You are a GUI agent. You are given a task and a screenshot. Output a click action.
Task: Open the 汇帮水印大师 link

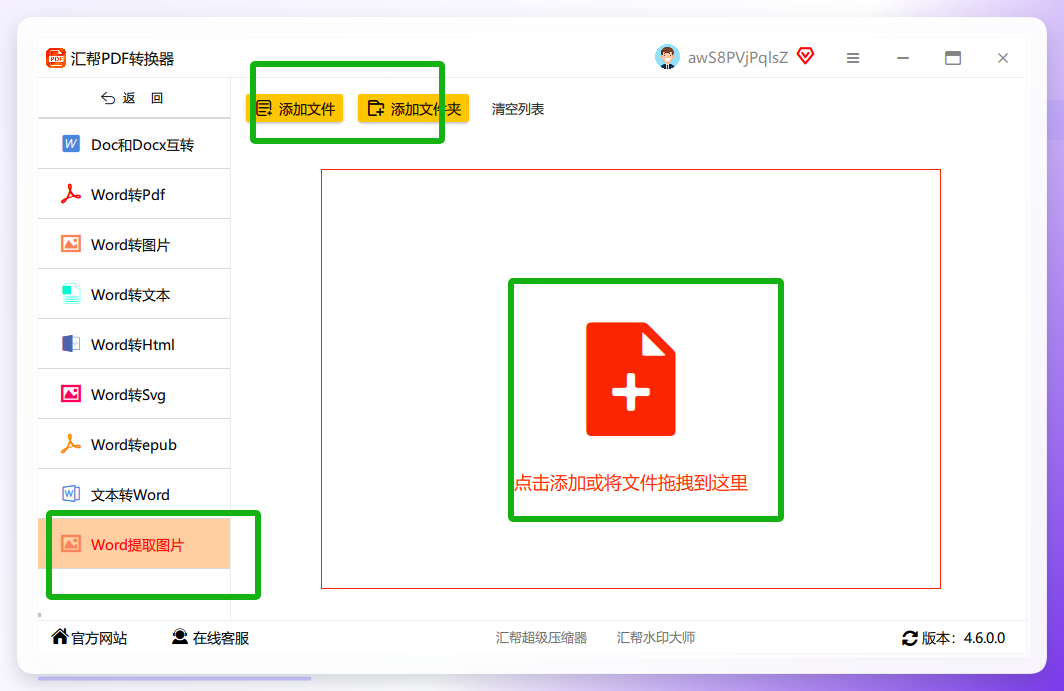tap(656, 637)
